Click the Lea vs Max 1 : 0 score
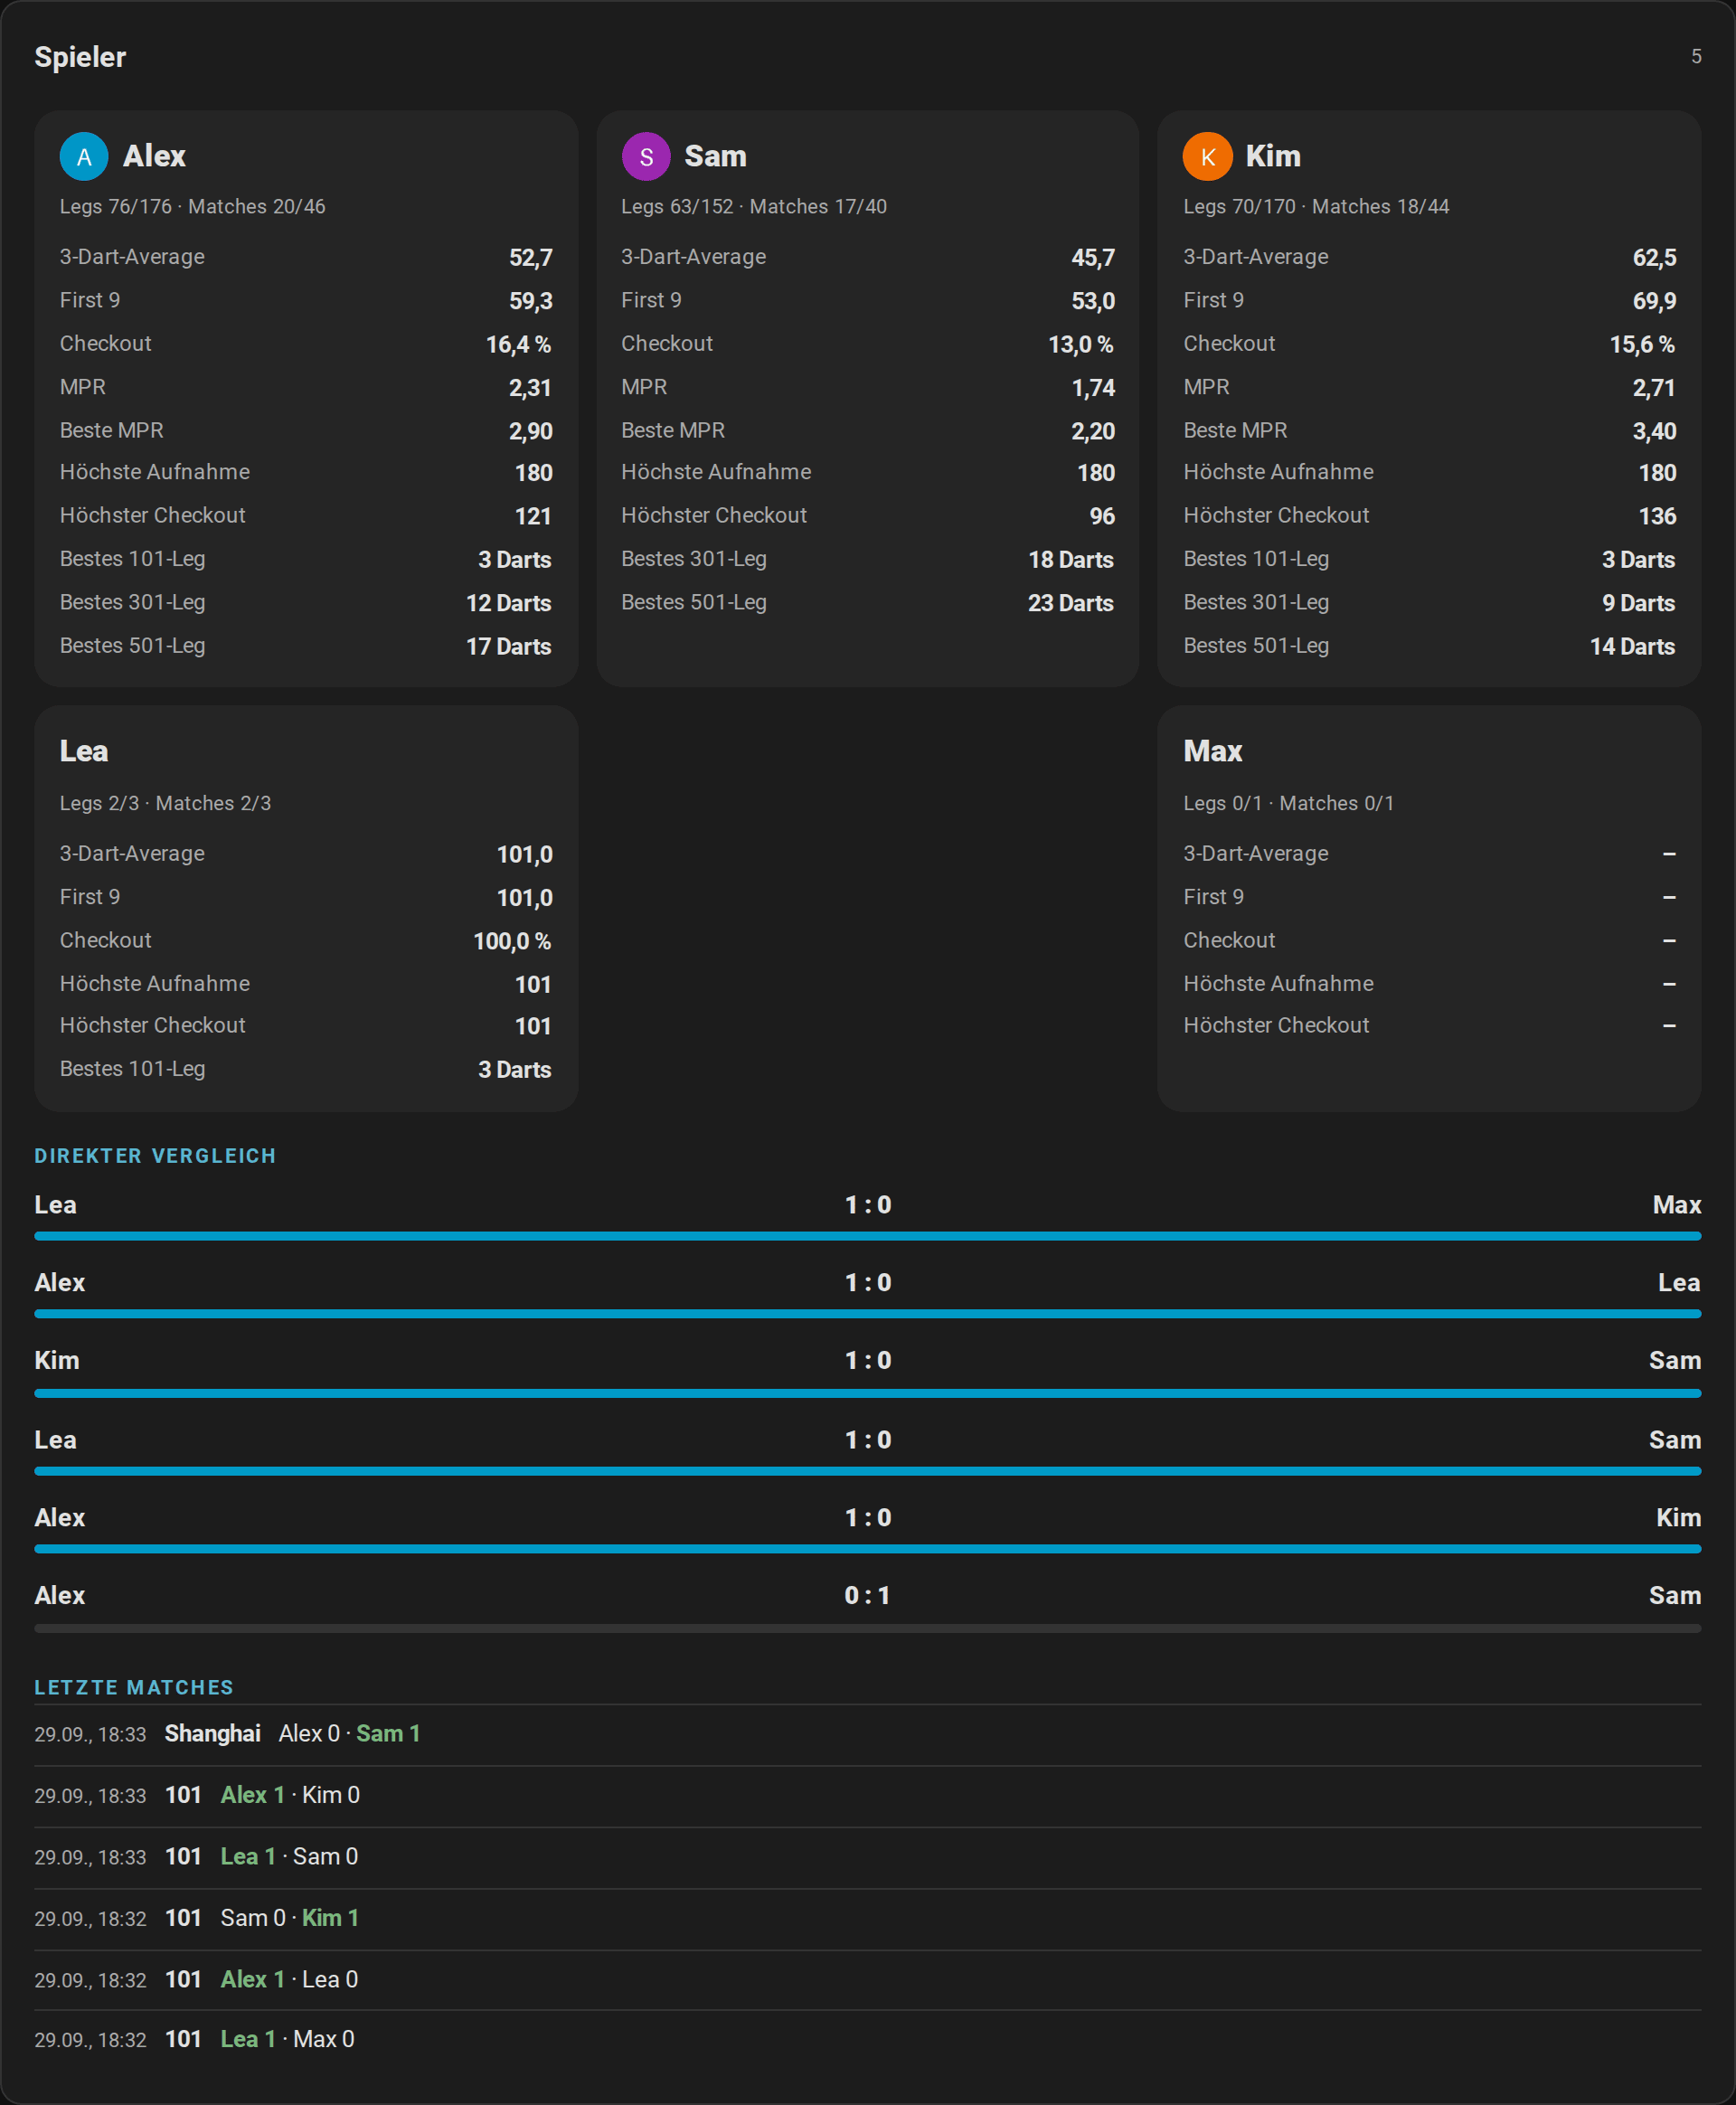Viewport: 1736px width, 2105px height. [868, 1205]
